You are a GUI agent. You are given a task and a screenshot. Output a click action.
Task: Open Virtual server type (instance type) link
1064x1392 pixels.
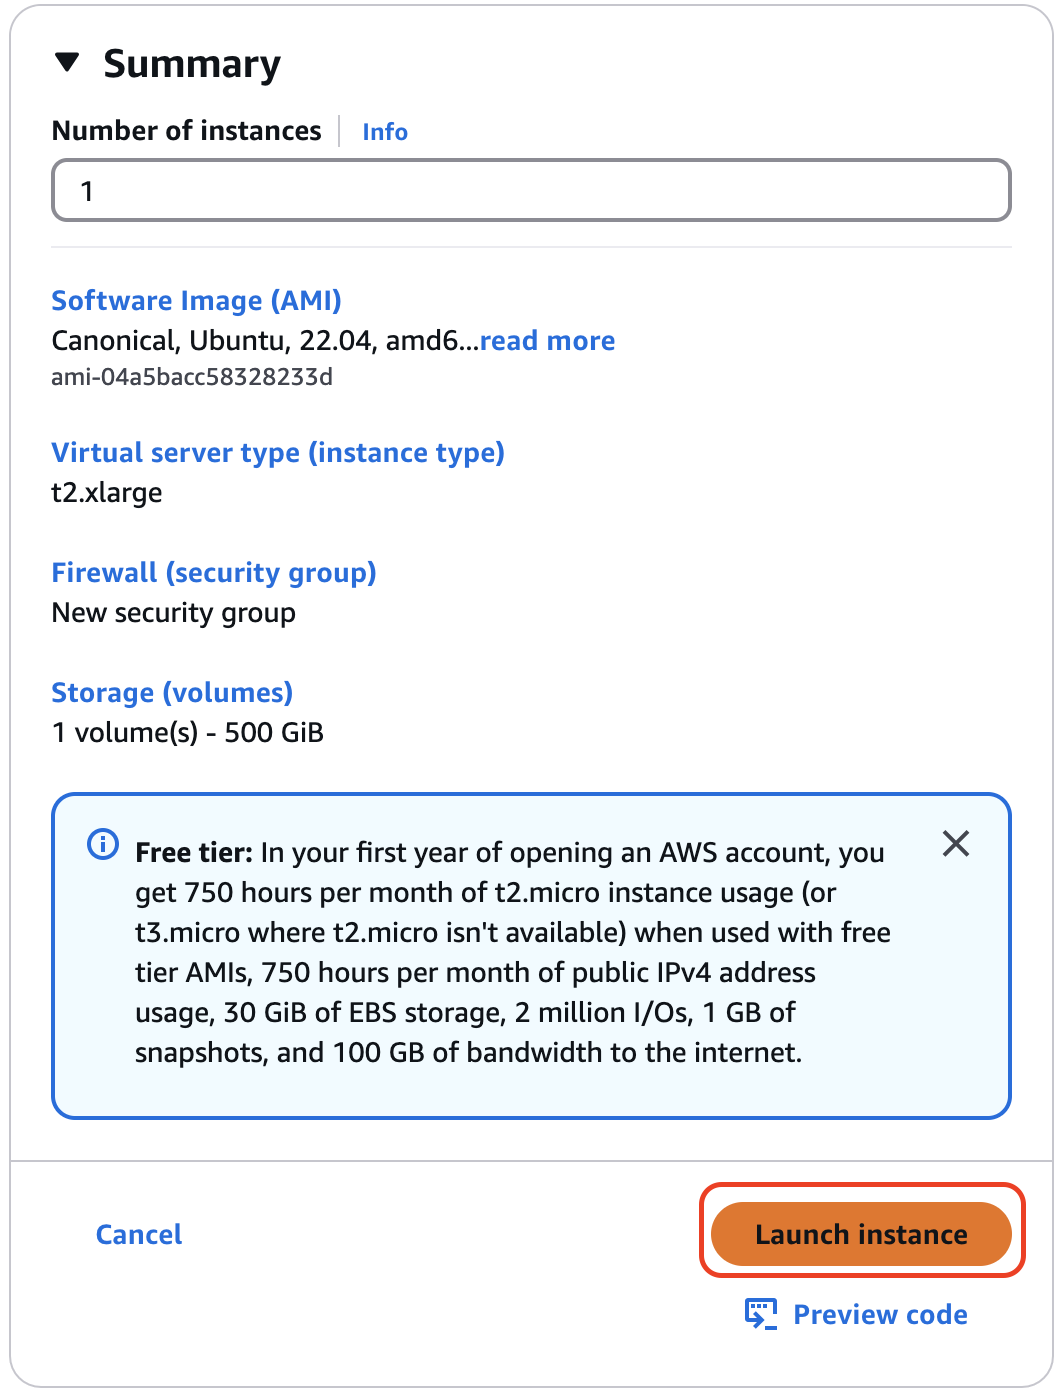(278, 452)
